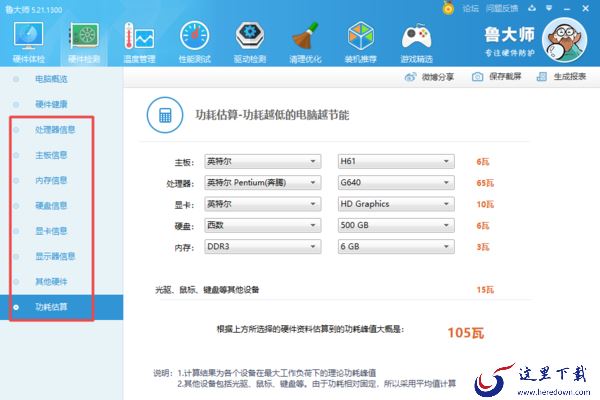Open 论坛 link in title bar
Screen dimensions: 600x400
tap(470, 8)
